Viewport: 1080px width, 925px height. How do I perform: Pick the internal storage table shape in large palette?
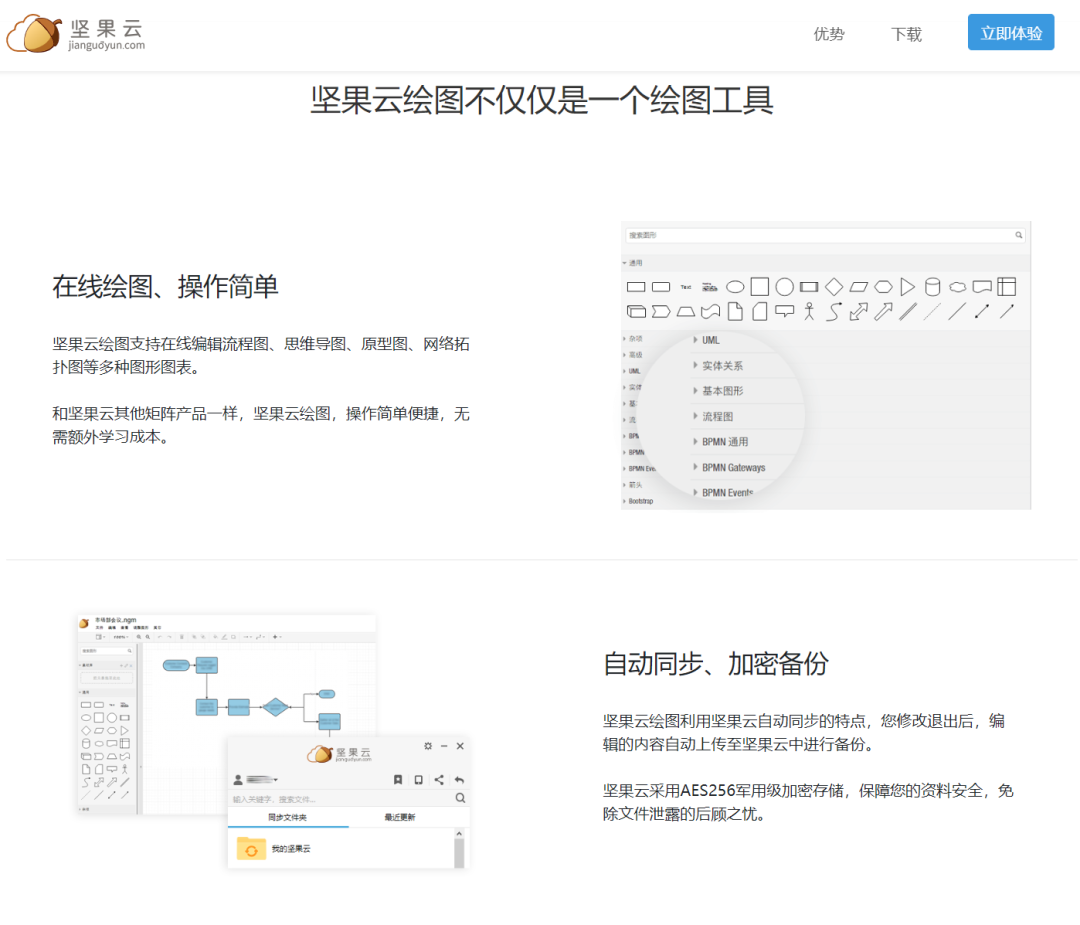[1006, 287]
